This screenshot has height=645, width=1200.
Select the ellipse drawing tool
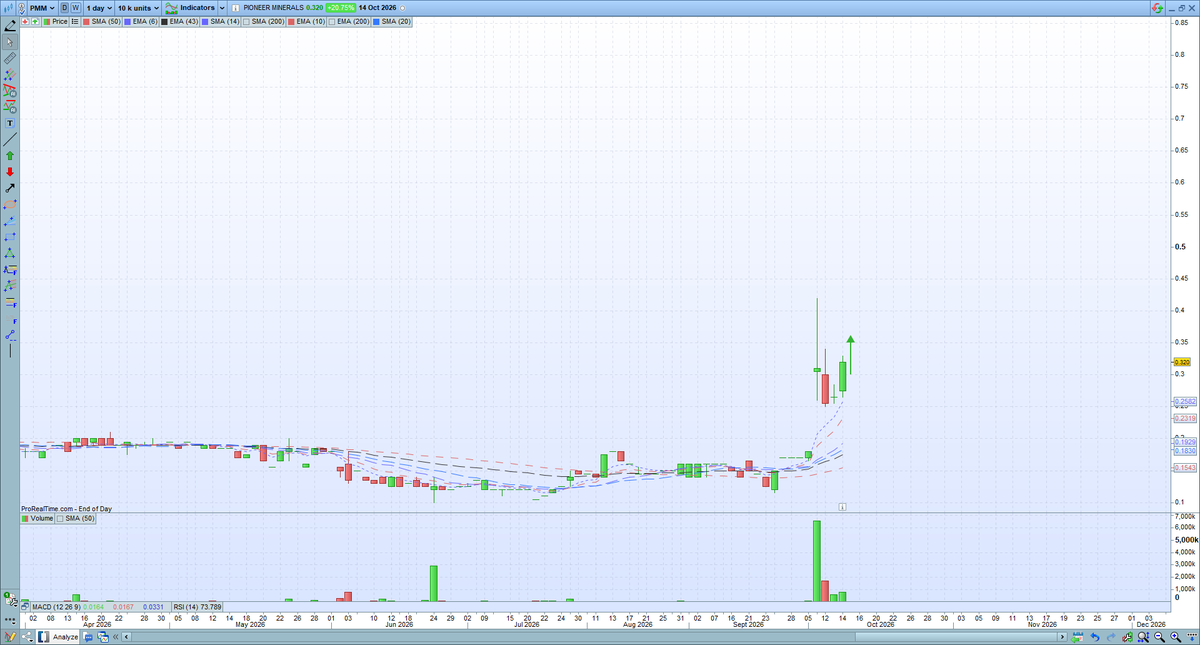(x=10, y=205)
